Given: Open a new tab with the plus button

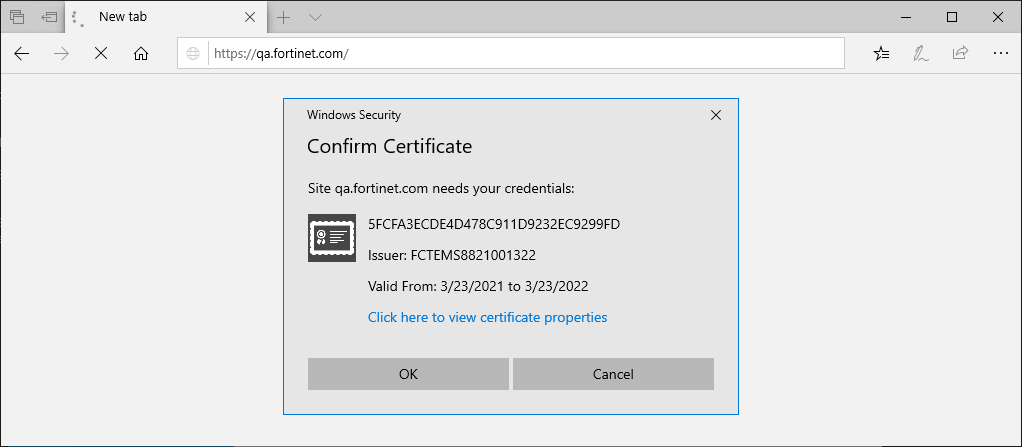Looking at the screenshot, I should click(284, 17).
